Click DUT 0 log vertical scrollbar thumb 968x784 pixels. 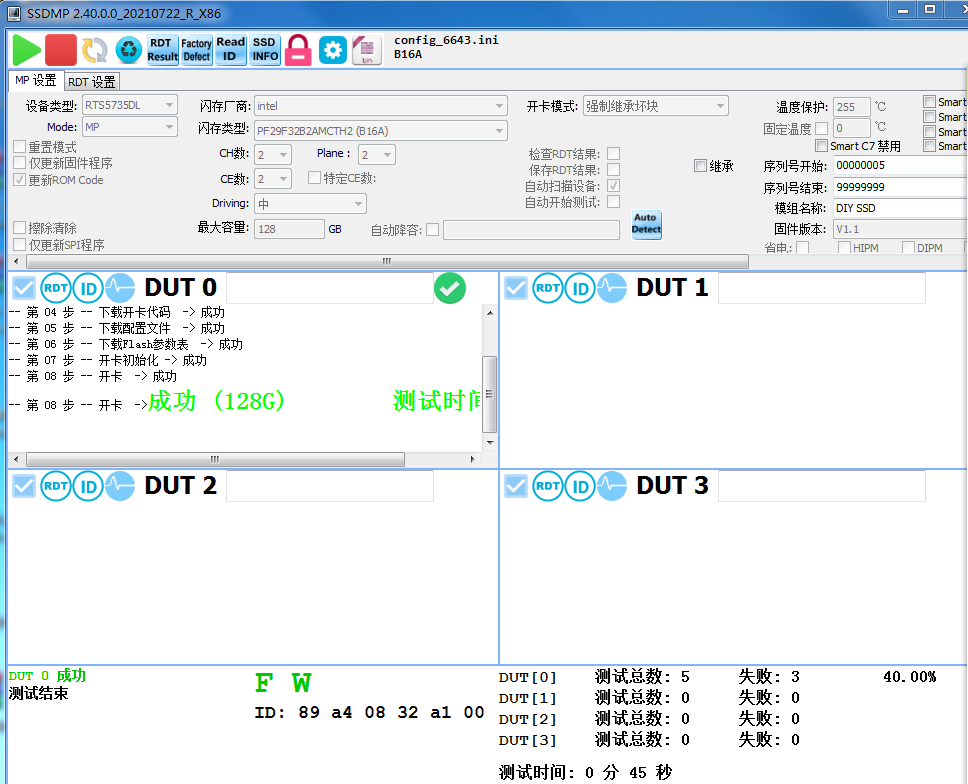(x=489, y=394)
